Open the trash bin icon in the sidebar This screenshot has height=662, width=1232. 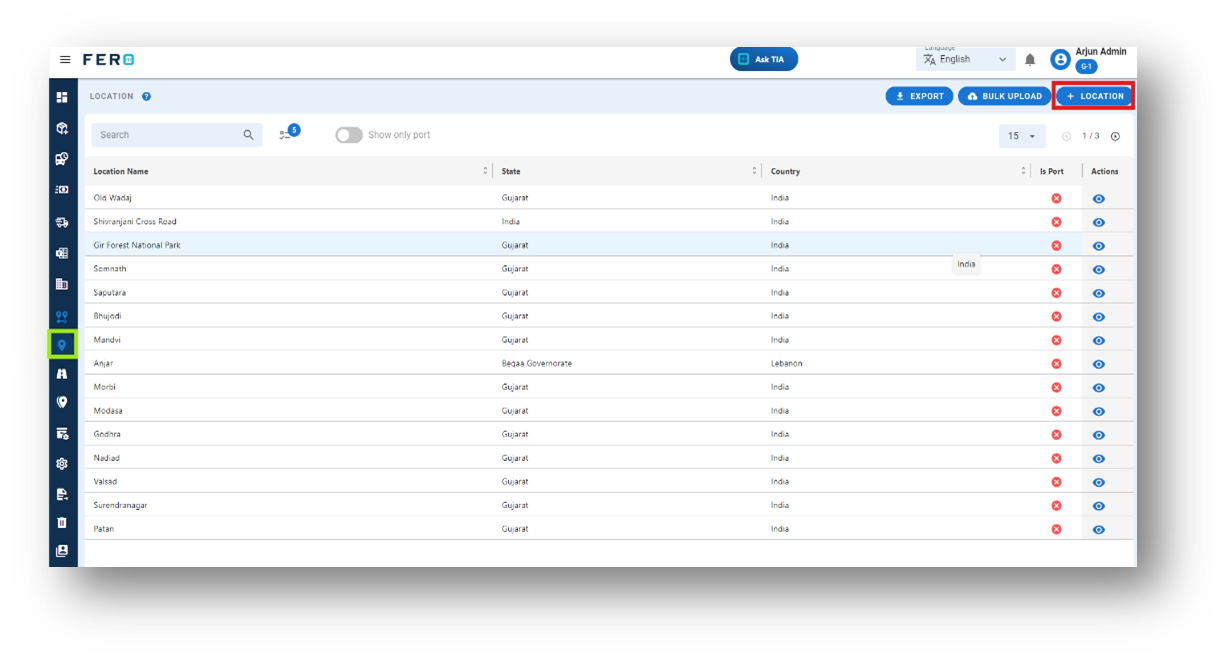(x=62, y=522)
